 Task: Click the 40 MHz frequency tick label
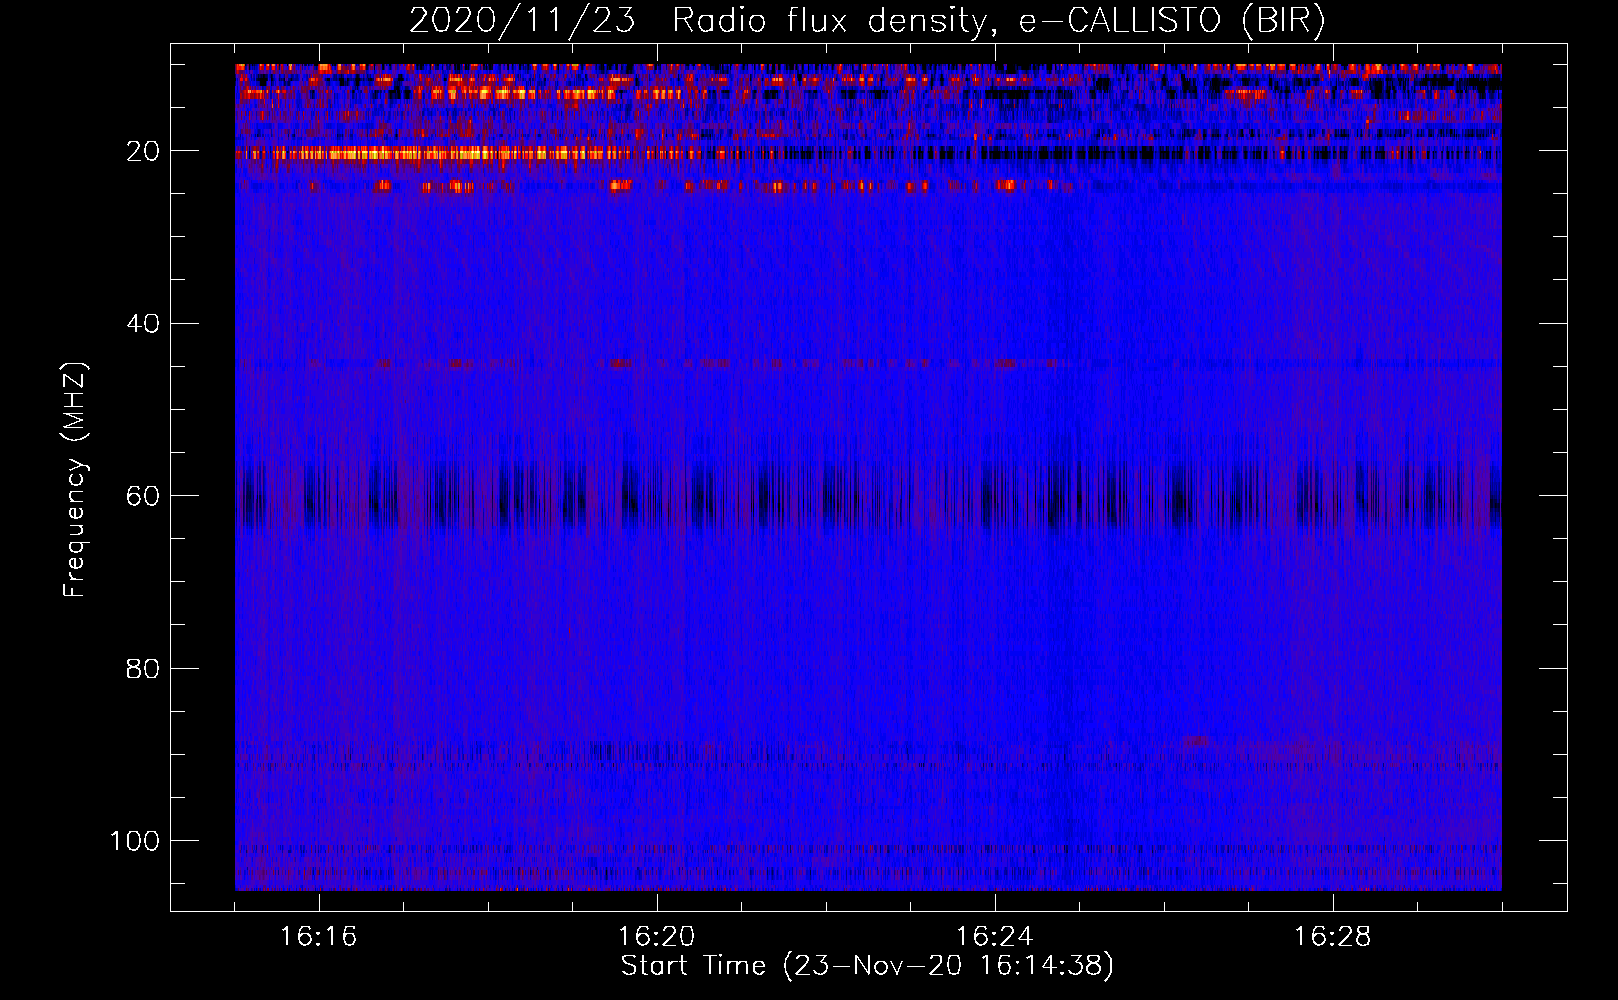coord(143,324)
